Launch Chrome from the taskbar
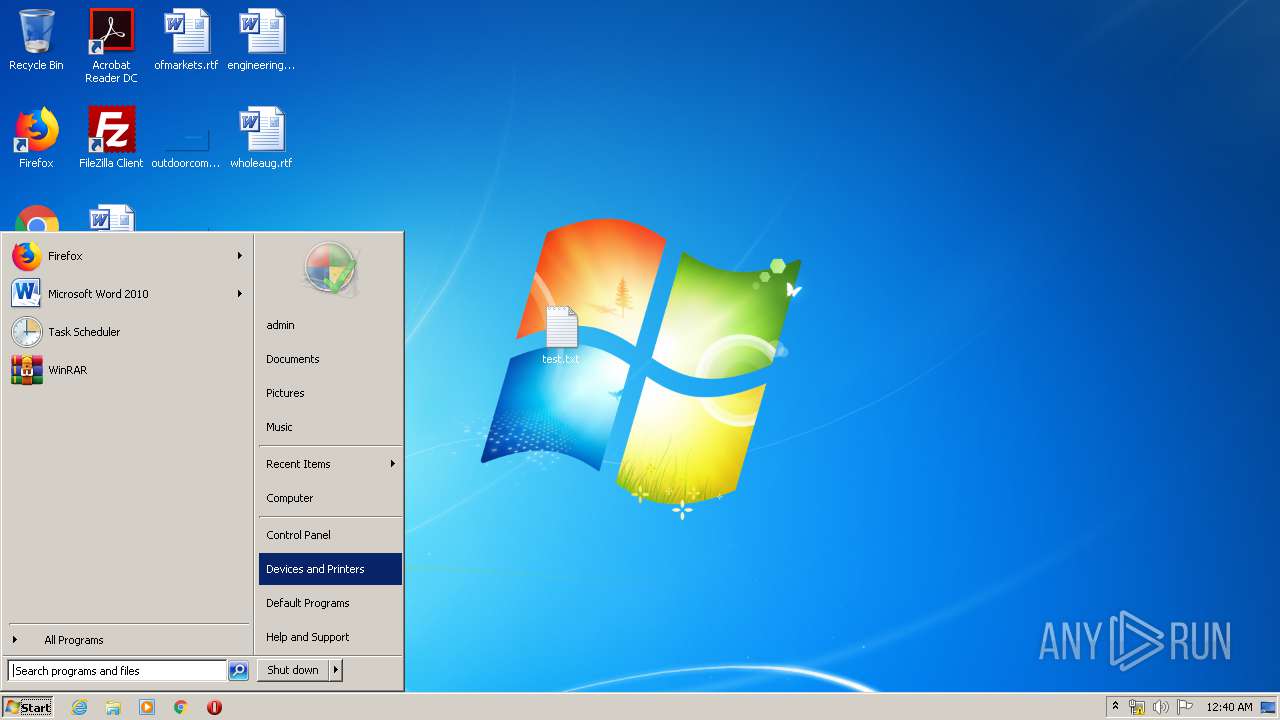Screen dimensions: 1280x720 (181, 707)
